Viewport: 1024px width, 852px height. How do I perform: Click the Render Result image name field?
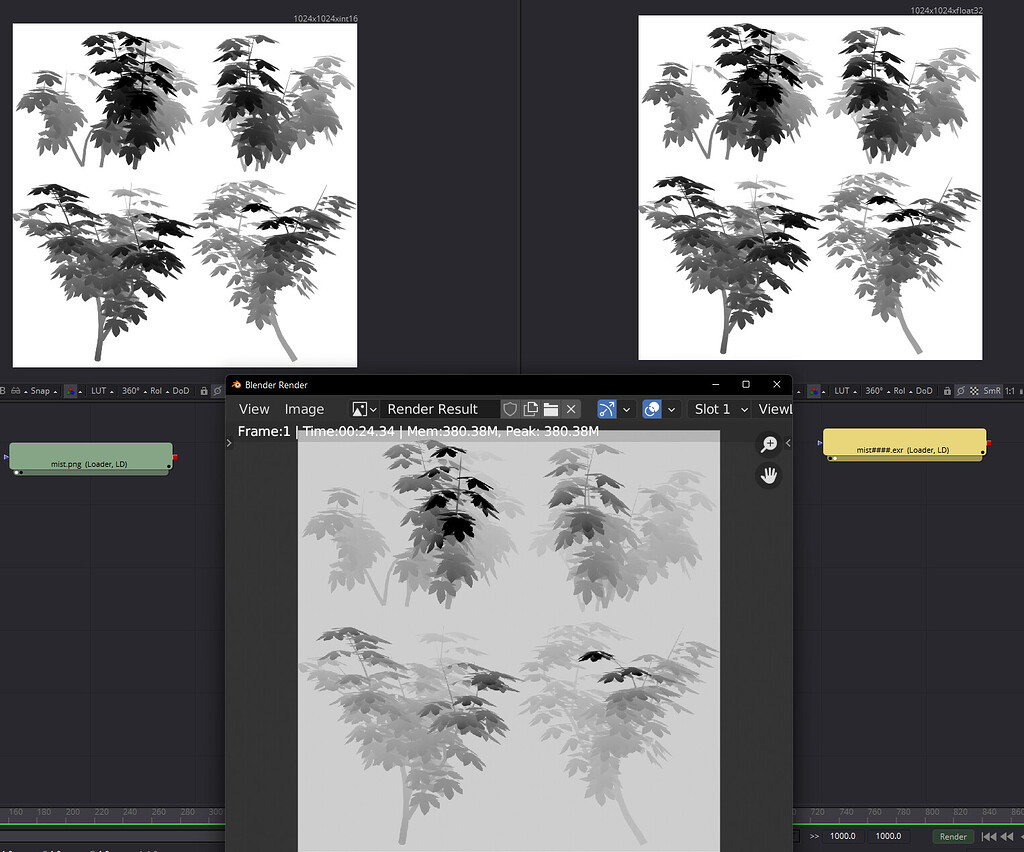439,409
